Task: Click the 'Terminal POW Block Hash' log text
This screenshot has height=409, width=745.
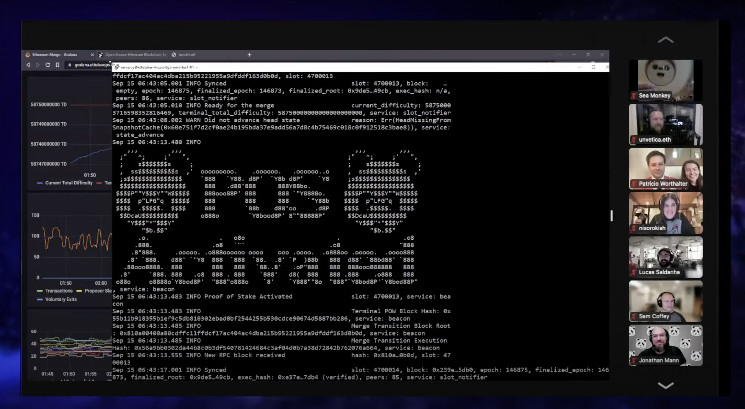Action: 397,311
